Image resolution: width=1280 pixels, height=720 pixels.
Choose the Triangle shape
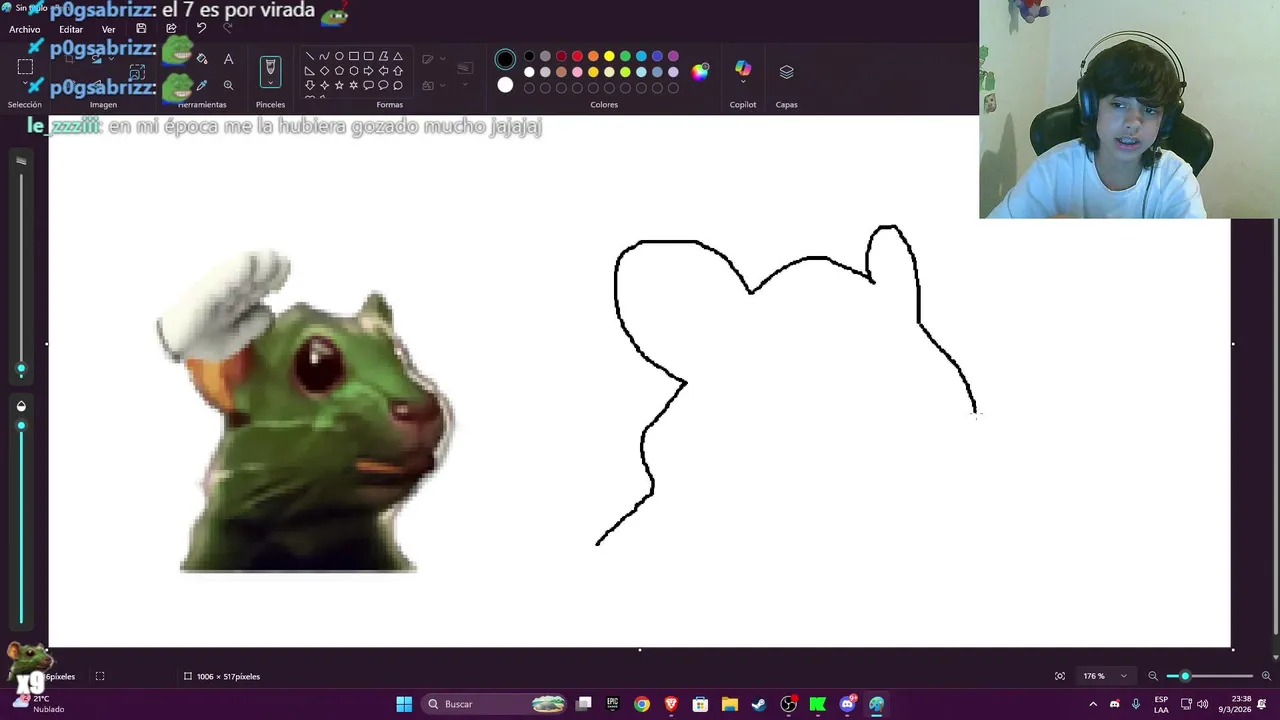398,56
